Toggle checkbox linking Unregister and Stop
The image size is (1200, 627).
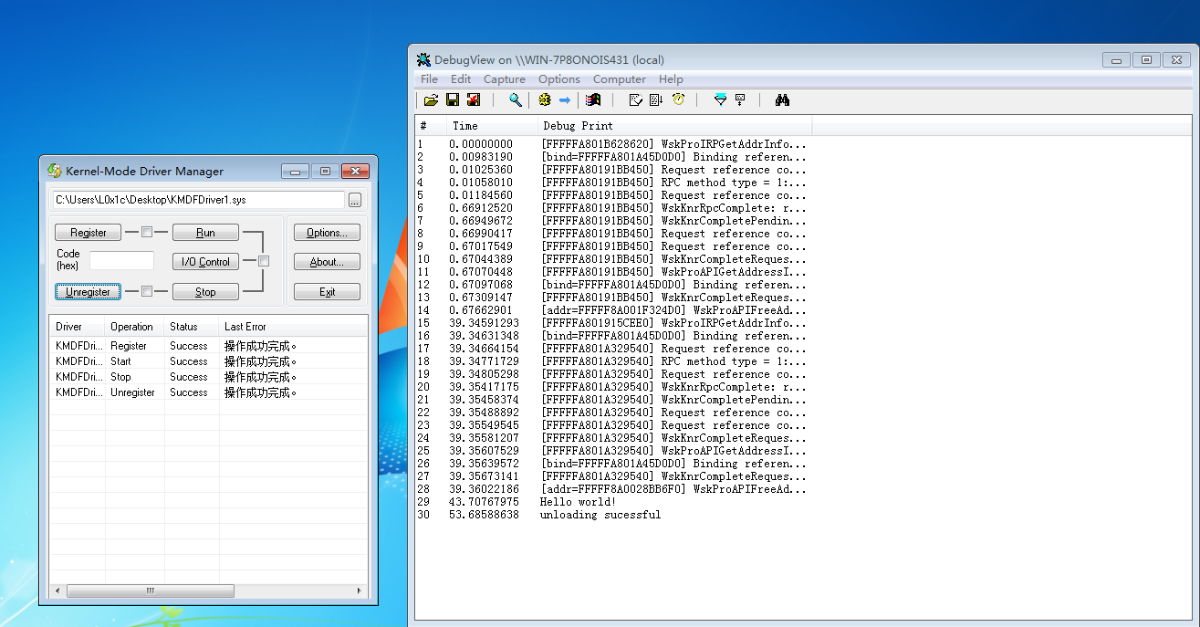tap(146, 292)
